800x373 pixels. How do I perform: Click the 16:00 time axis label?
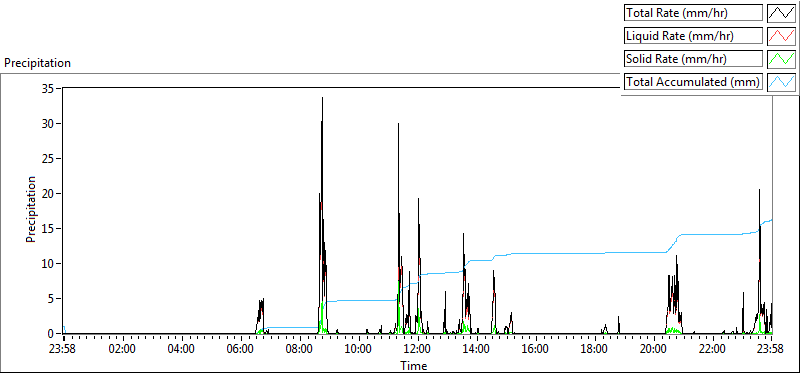[x=536, y=350]
